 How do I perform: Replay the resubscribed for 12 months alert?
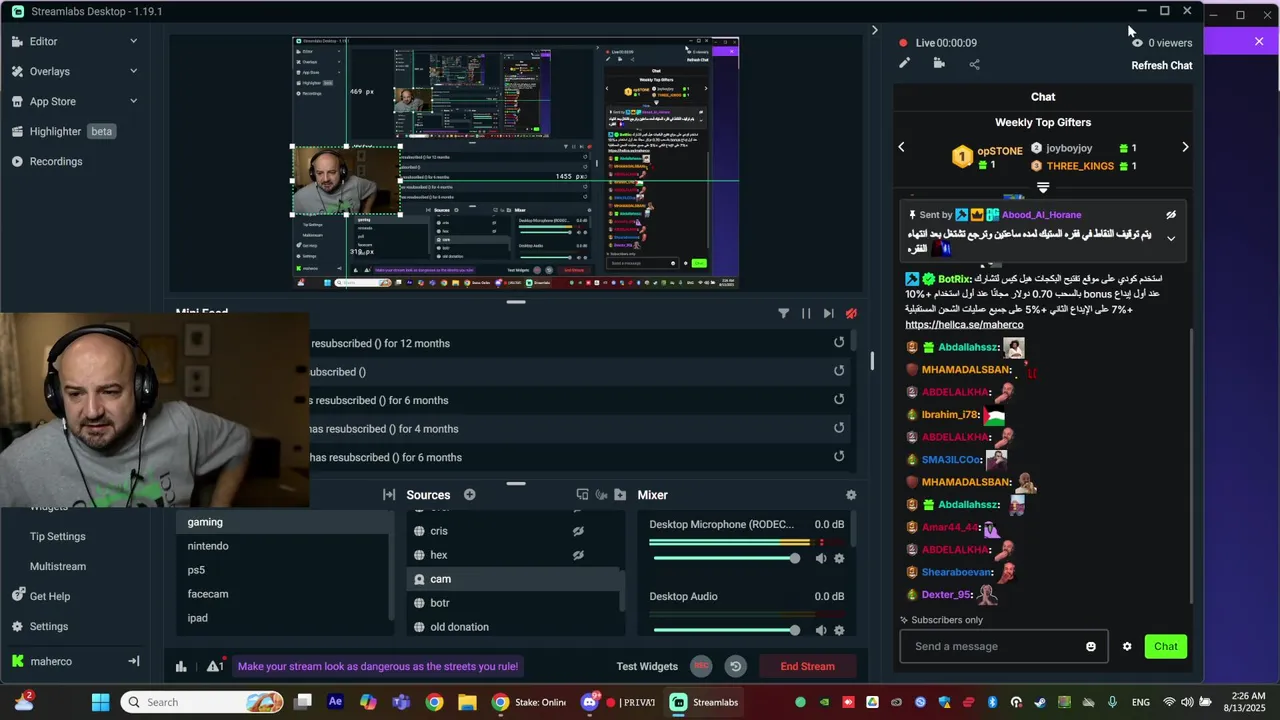click(x=839, y=343)
